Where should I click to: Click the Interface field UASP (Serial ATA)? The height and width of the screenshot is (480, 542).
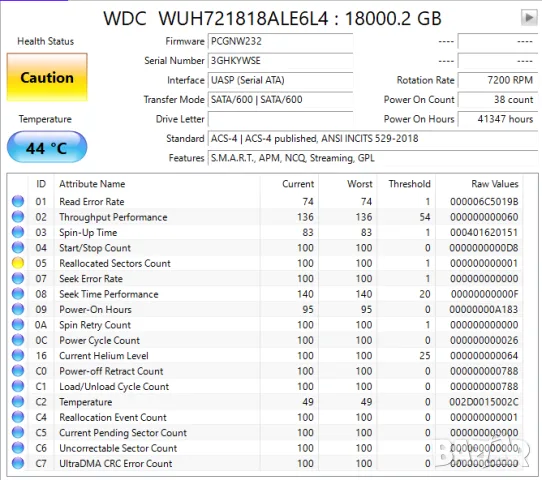click(280, 80)
